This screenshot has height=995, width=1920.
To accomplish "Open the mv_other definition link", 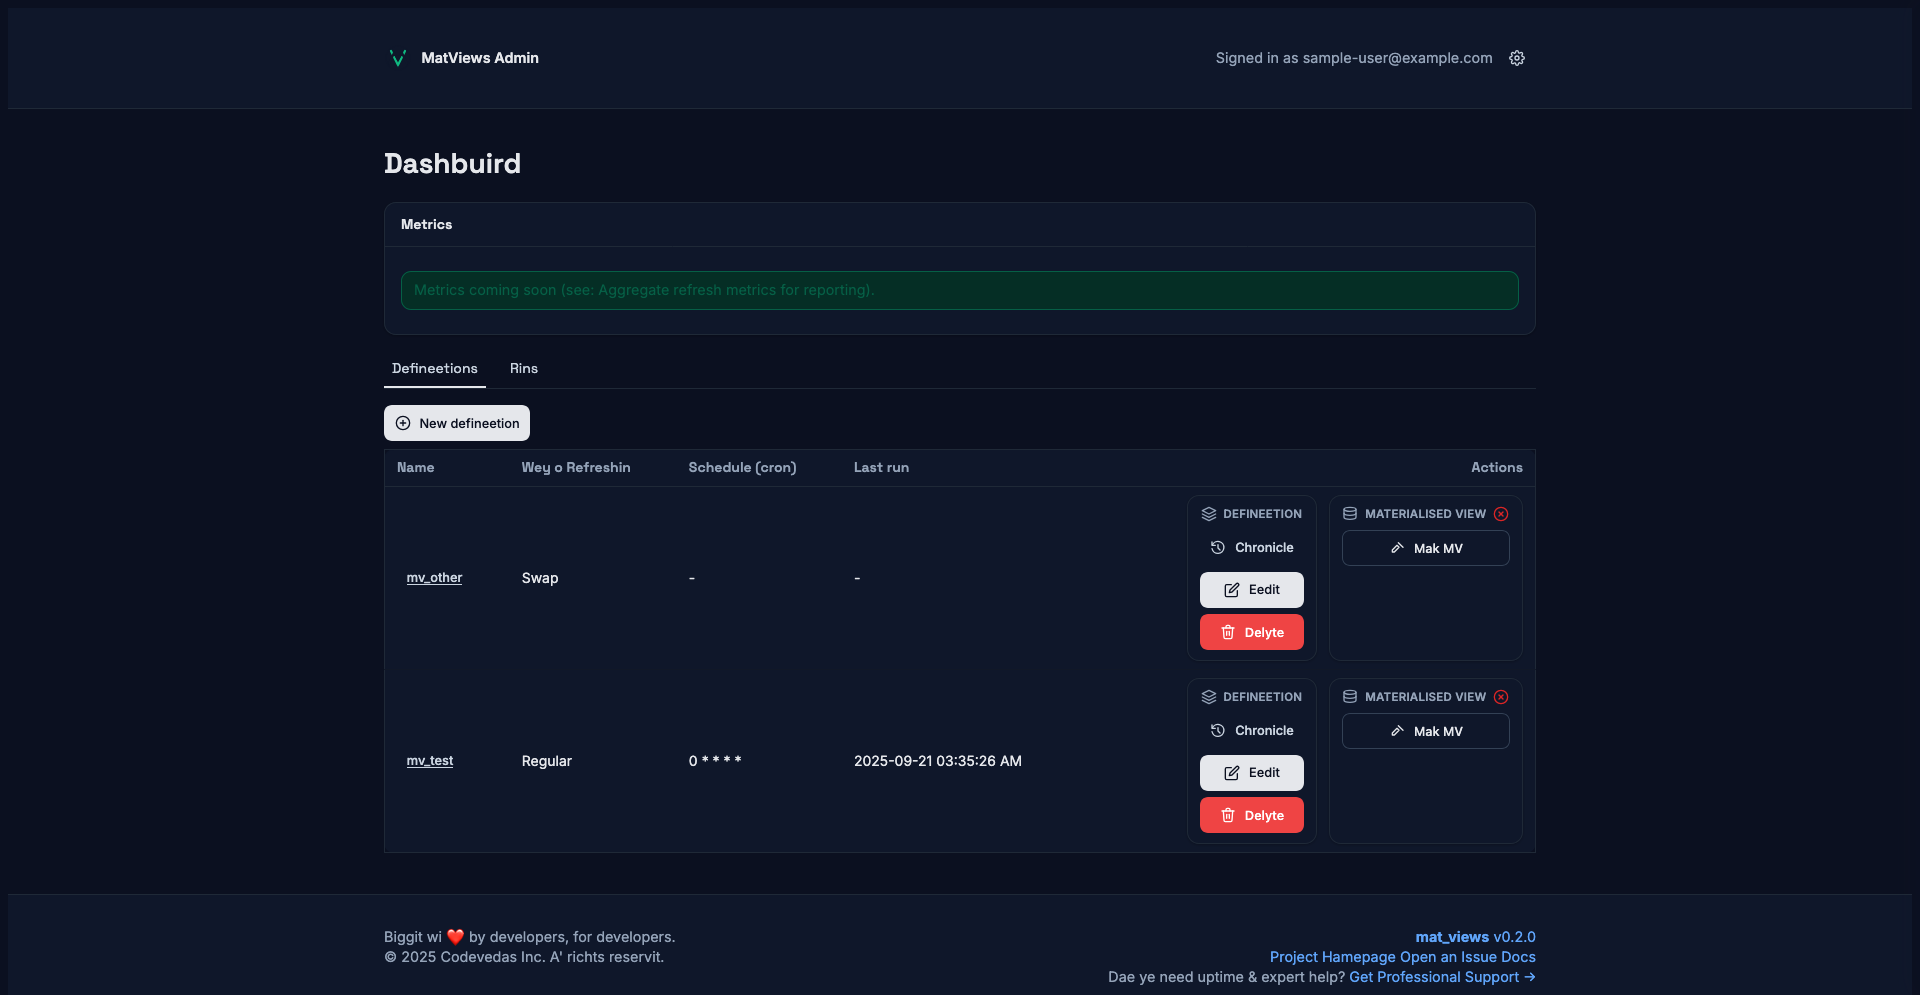I will [434, 578].
